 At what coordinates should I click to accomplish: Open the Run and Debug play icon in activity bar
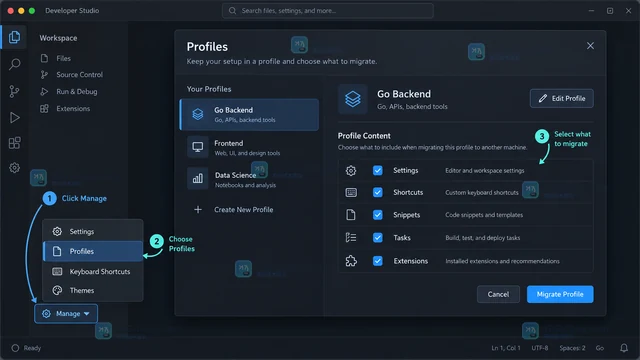point(14,118)
